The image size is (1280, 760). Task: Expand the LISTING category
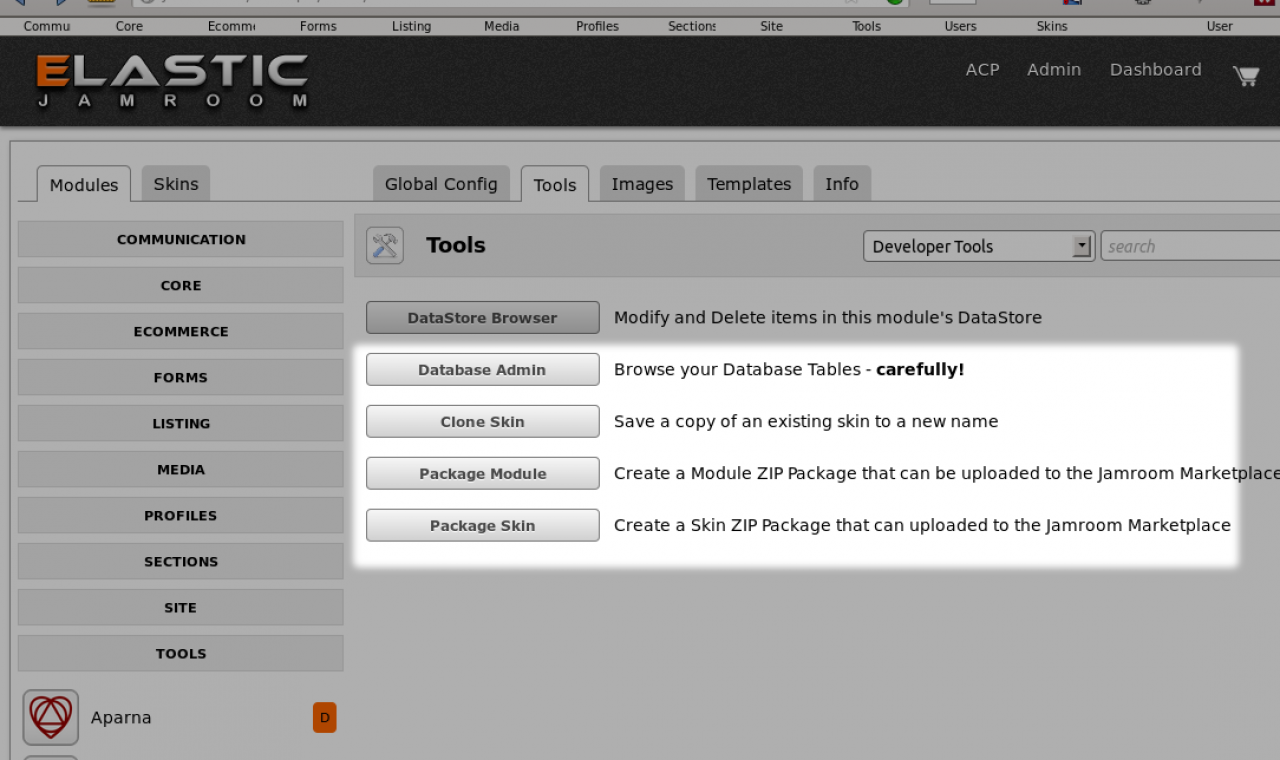tap(181, 423)
